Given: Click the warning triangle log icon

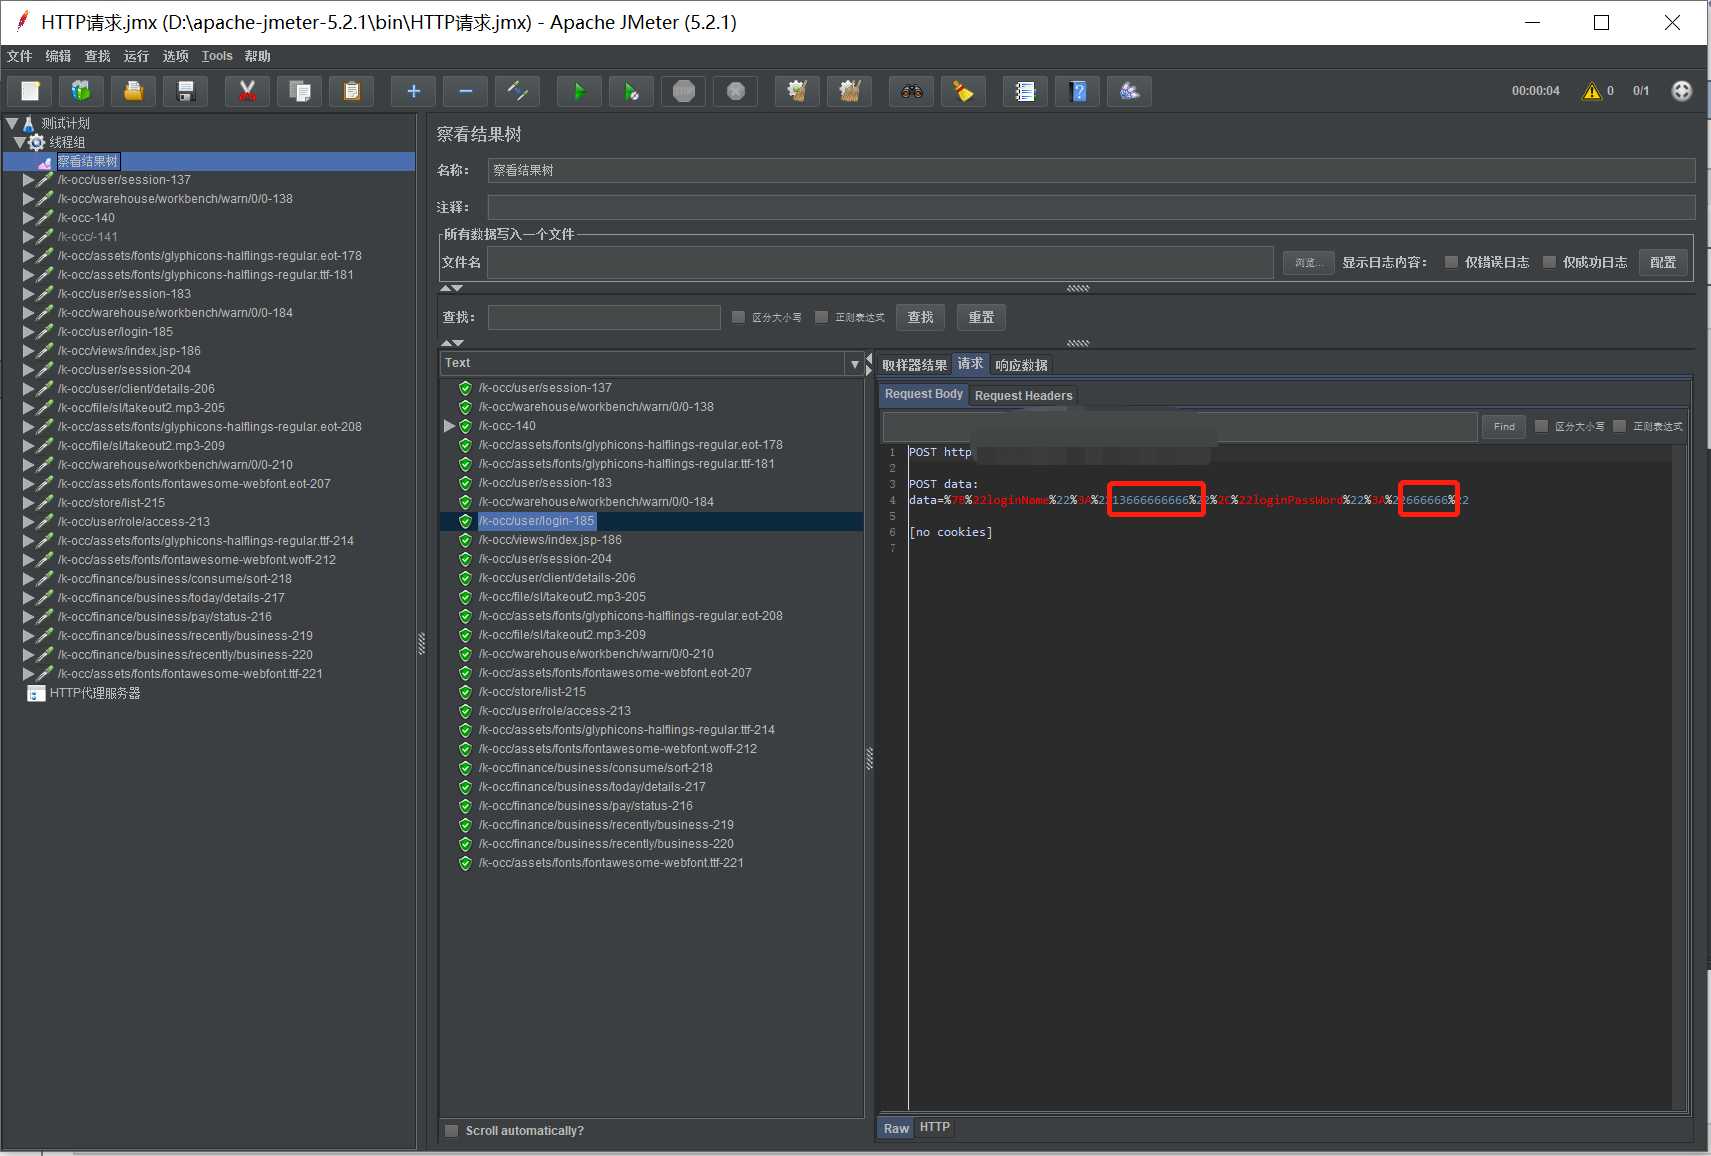Looking at the screenshot, I should [1591, 91].
